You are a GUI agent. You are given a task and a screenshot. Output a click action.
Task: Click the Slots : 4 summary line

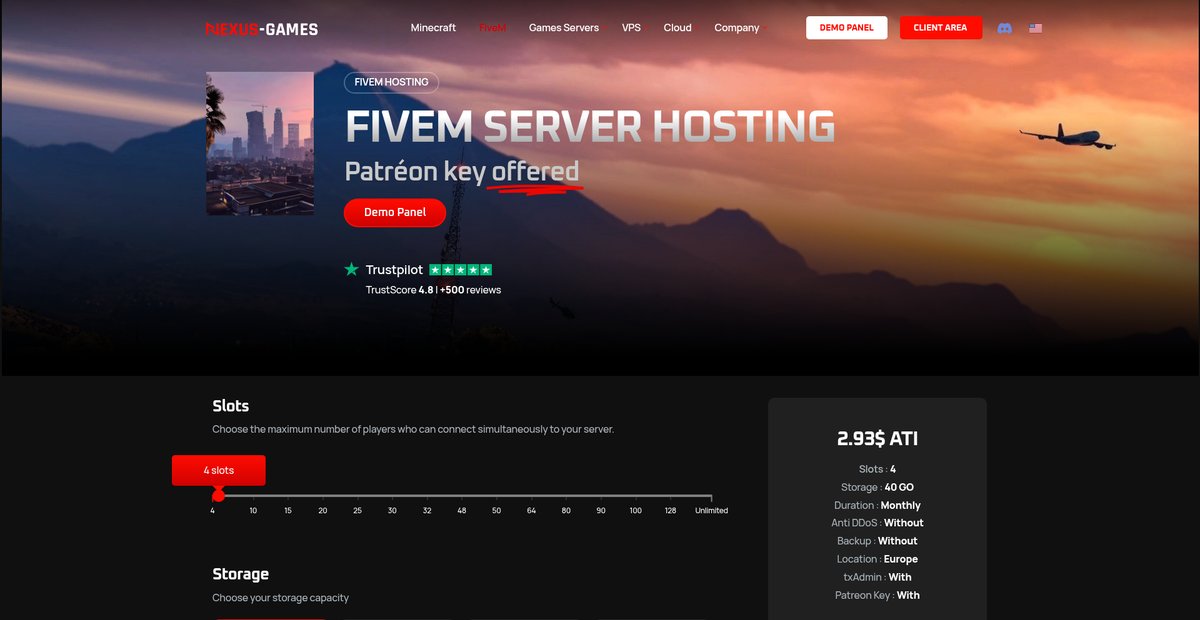tap(877, 469)
